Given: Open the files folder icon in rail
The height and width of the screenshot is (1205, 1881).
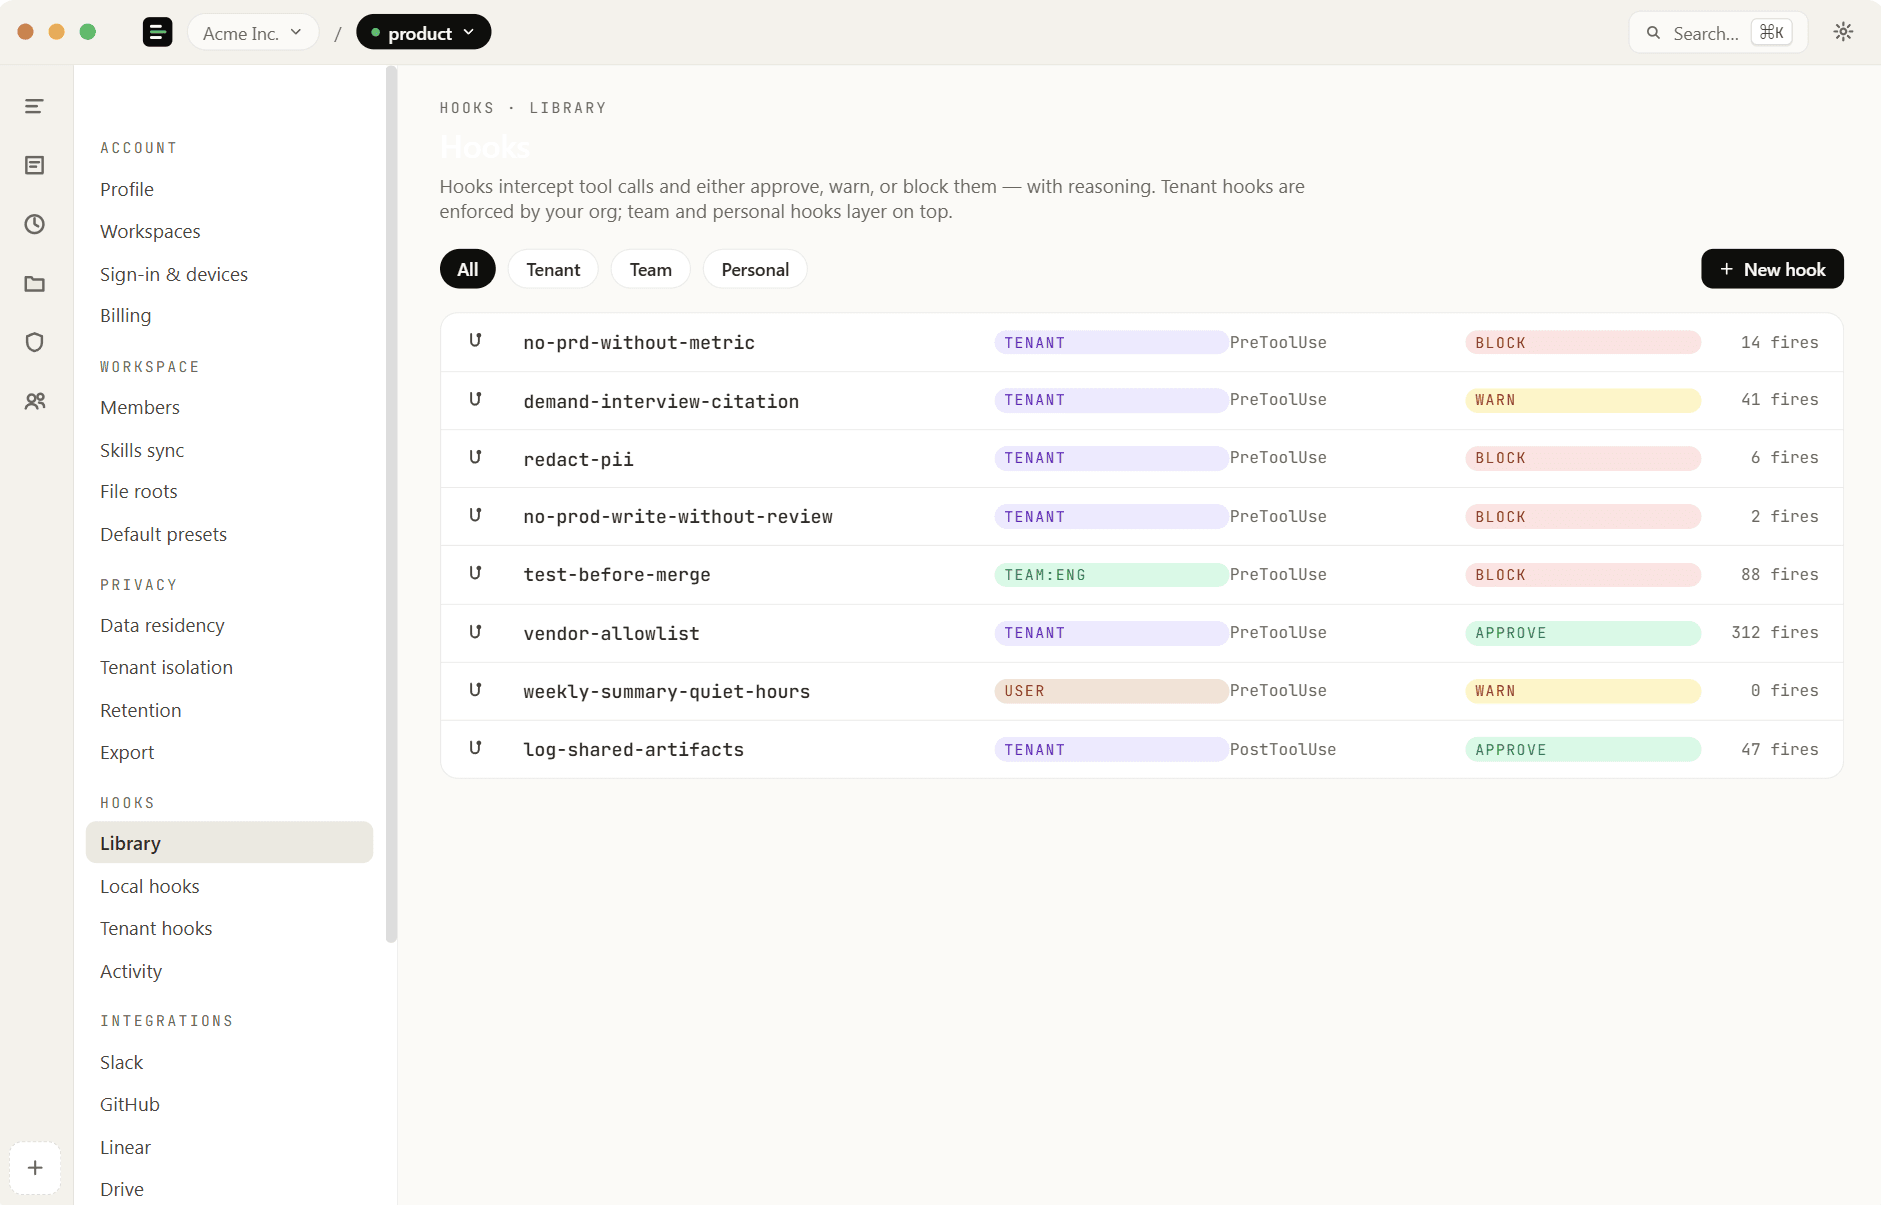Looking at the screenshot, I should pyautogui.click(x=35, y=283).
